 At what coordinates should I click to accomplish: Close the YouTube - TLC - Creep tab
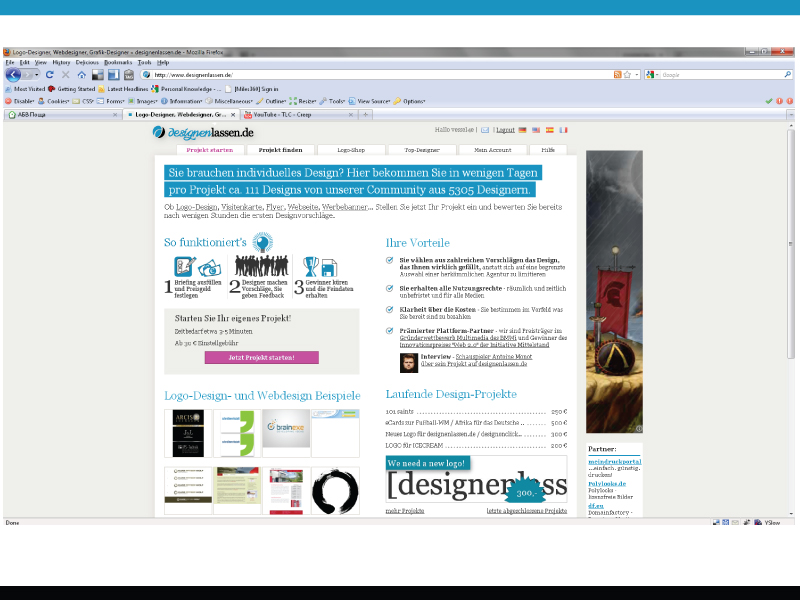tap(351, 115)
